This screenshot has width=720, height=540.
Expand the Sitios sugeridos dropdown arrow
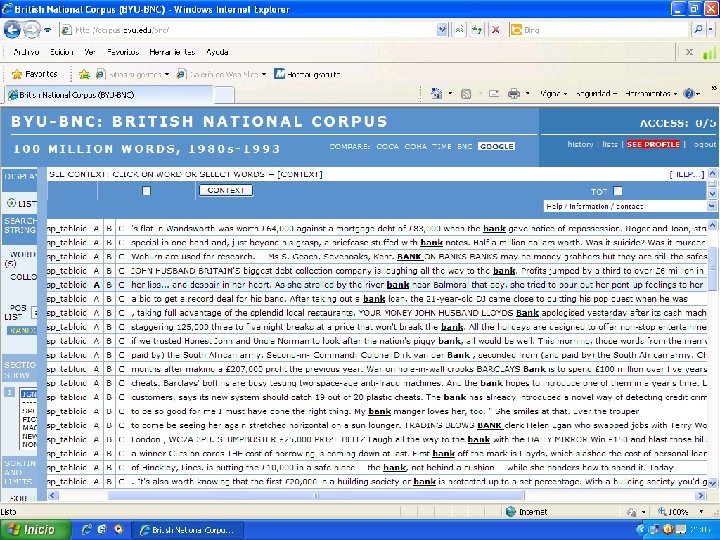[x=167, y=74]
